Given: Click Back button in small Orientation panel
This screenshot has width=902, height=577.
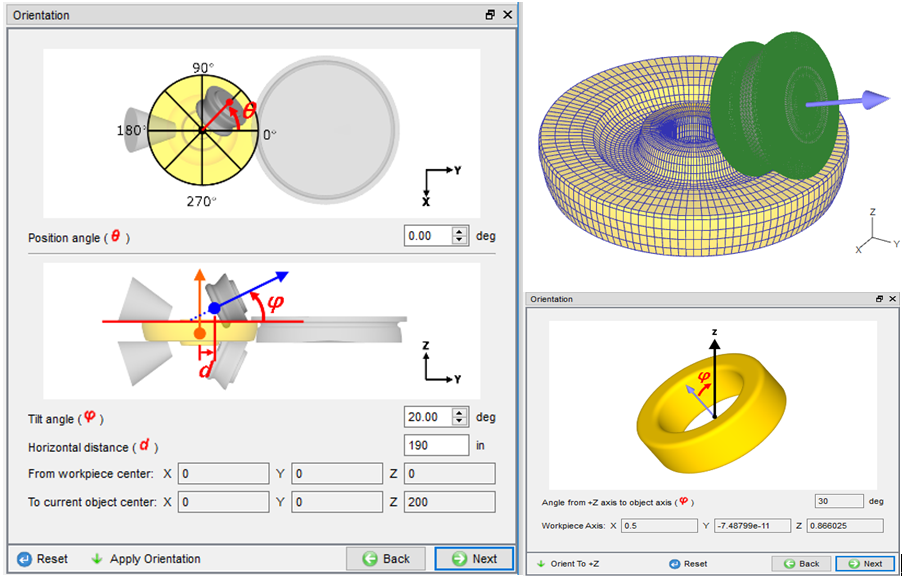Looking at the screenshot, I should point(799,563).
